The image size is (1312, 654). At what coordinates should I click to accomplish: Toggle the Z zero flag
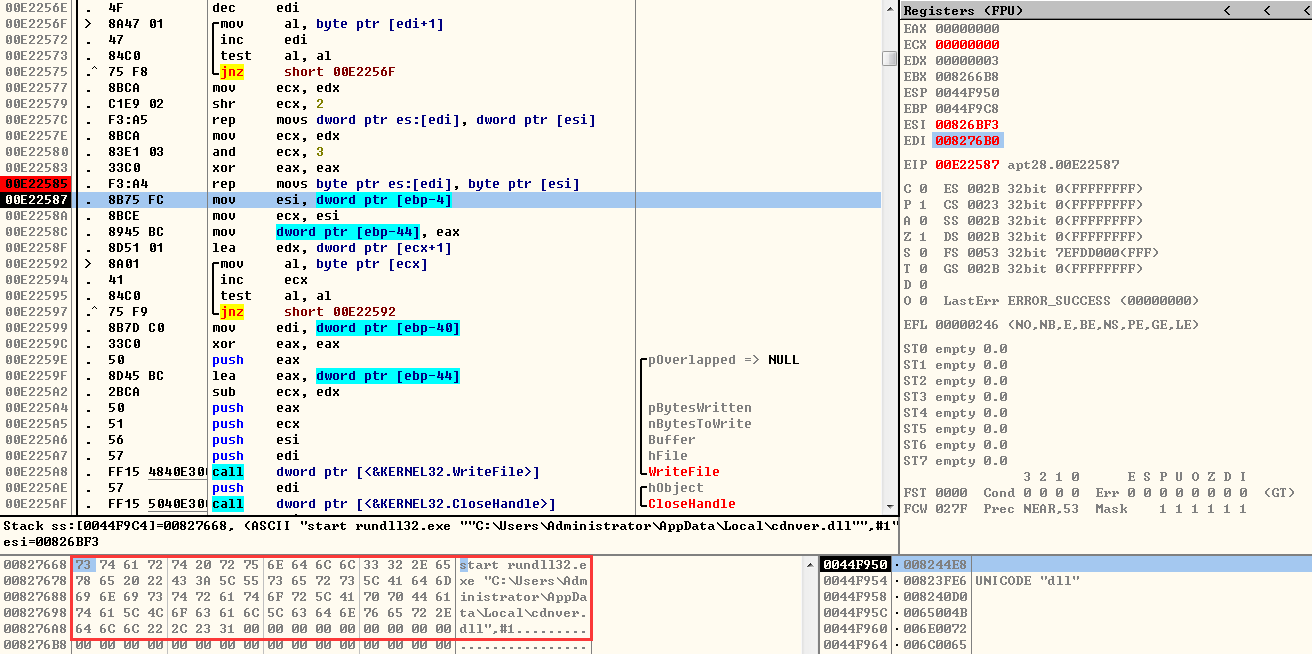[923, 236]
